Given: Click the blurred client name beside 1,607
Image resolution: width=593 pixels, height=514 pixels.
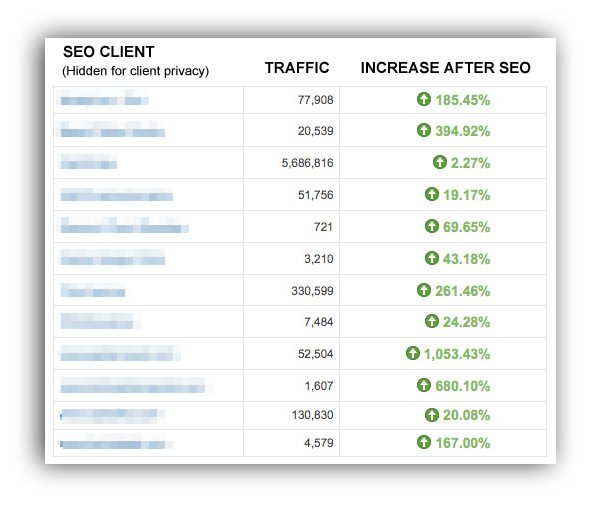Looking at the screenshot, I should click(135, 385).
